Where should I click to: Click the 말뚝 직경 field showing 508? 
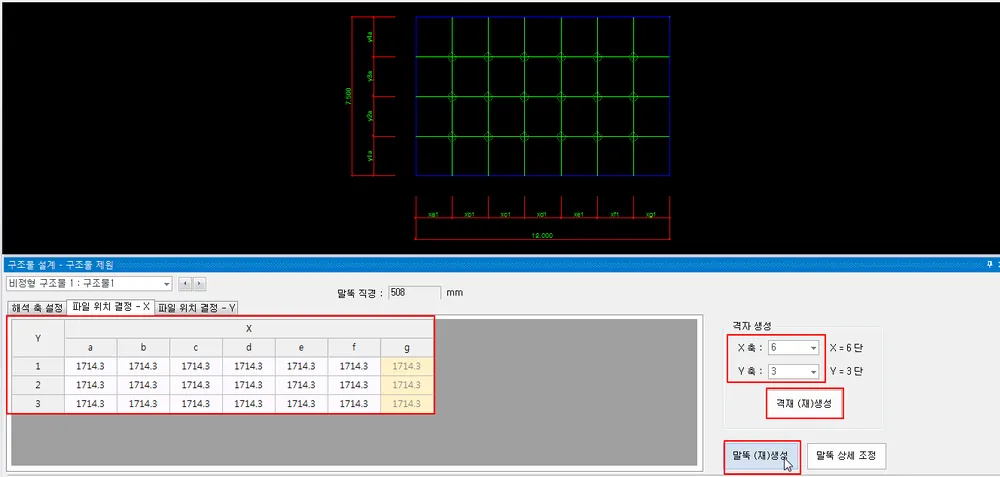pos(414,293)
